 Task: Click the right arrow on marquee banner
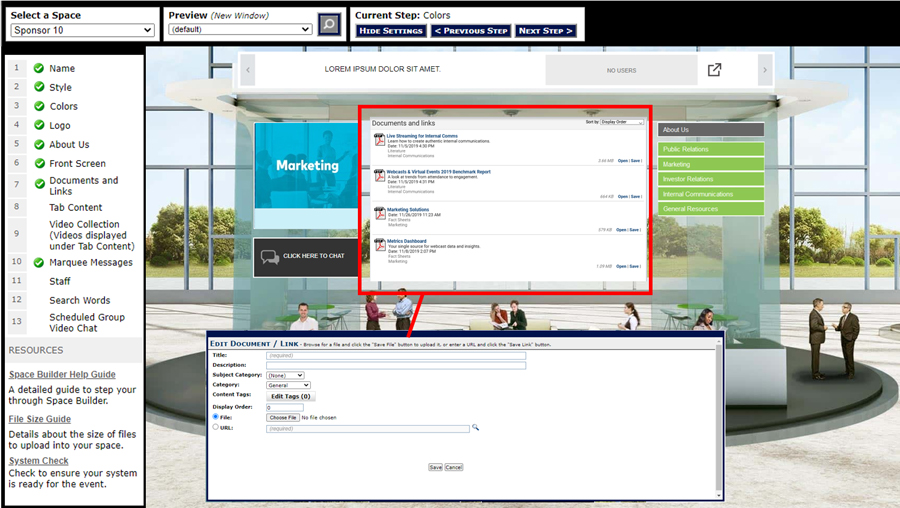[x=765, y=70]
